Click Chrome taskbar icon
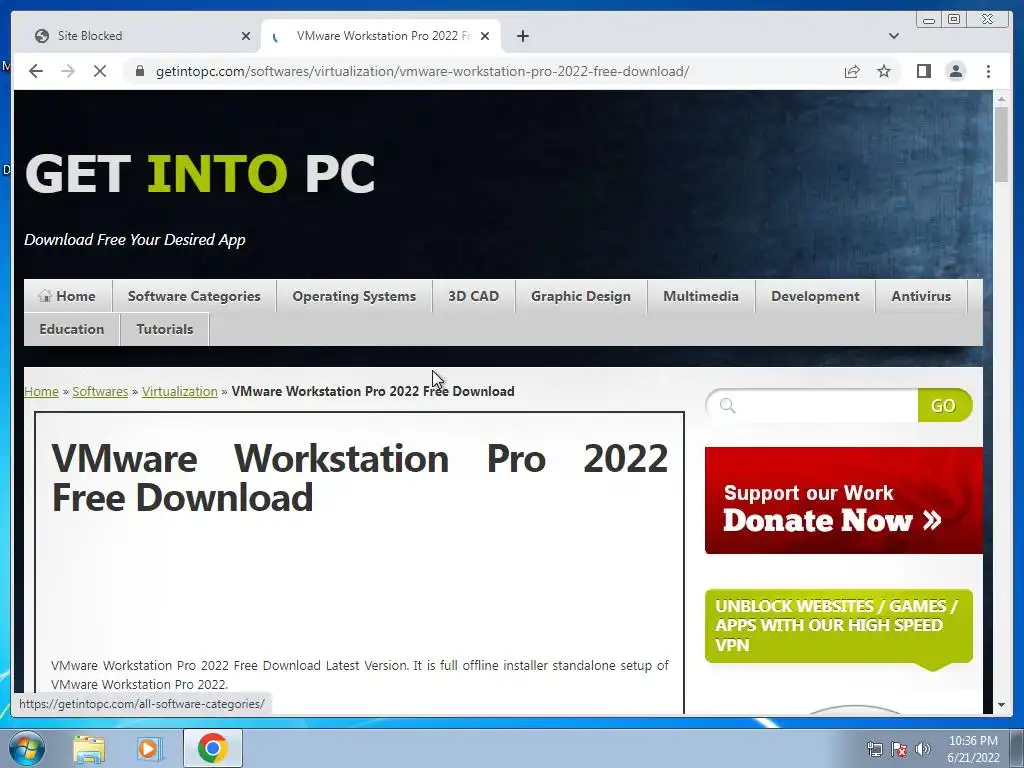 click(x=212, y=748)
